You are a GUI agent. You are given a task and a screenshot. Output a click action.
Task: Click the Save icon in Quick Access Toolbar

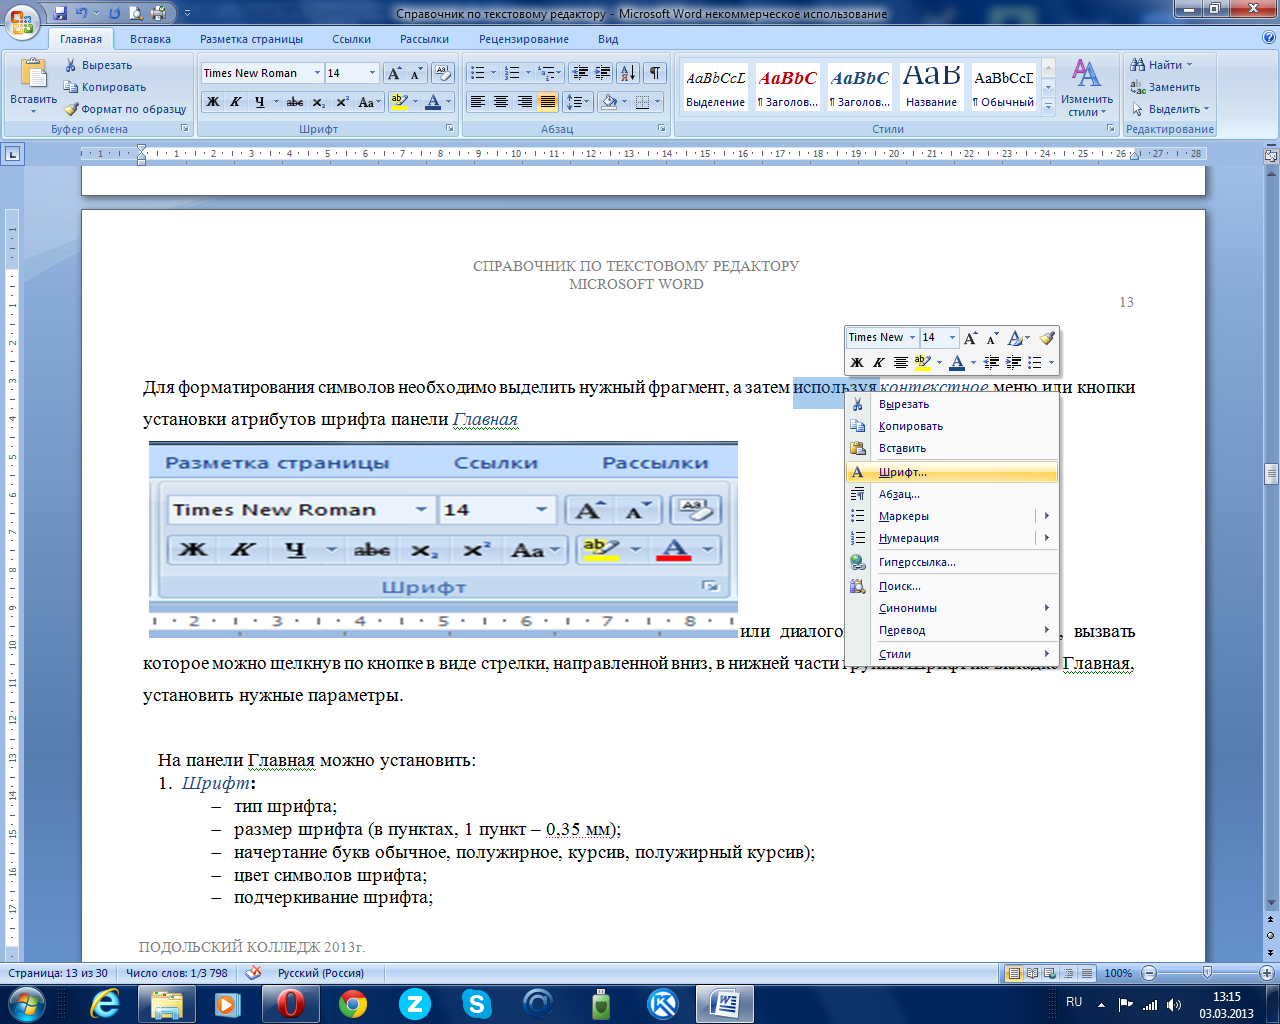[x=61, y=13]
